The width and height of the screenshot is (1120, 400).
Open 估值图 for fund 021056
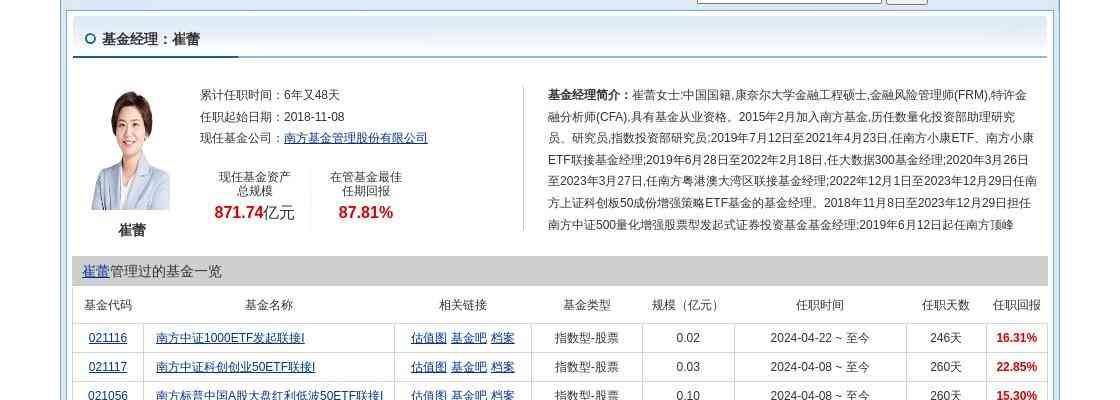[429, 395]
